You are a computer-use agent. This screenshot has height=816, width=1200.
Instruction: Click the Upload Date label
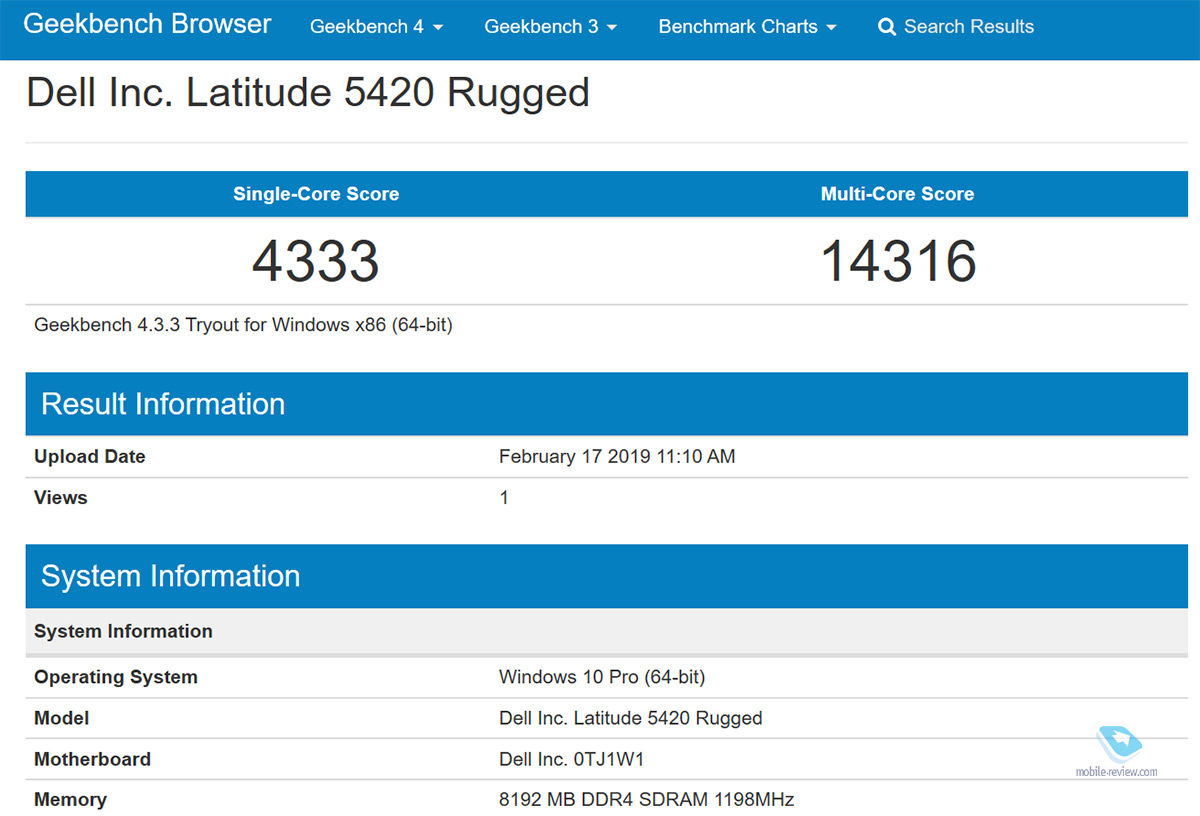(x=90, y=457)
